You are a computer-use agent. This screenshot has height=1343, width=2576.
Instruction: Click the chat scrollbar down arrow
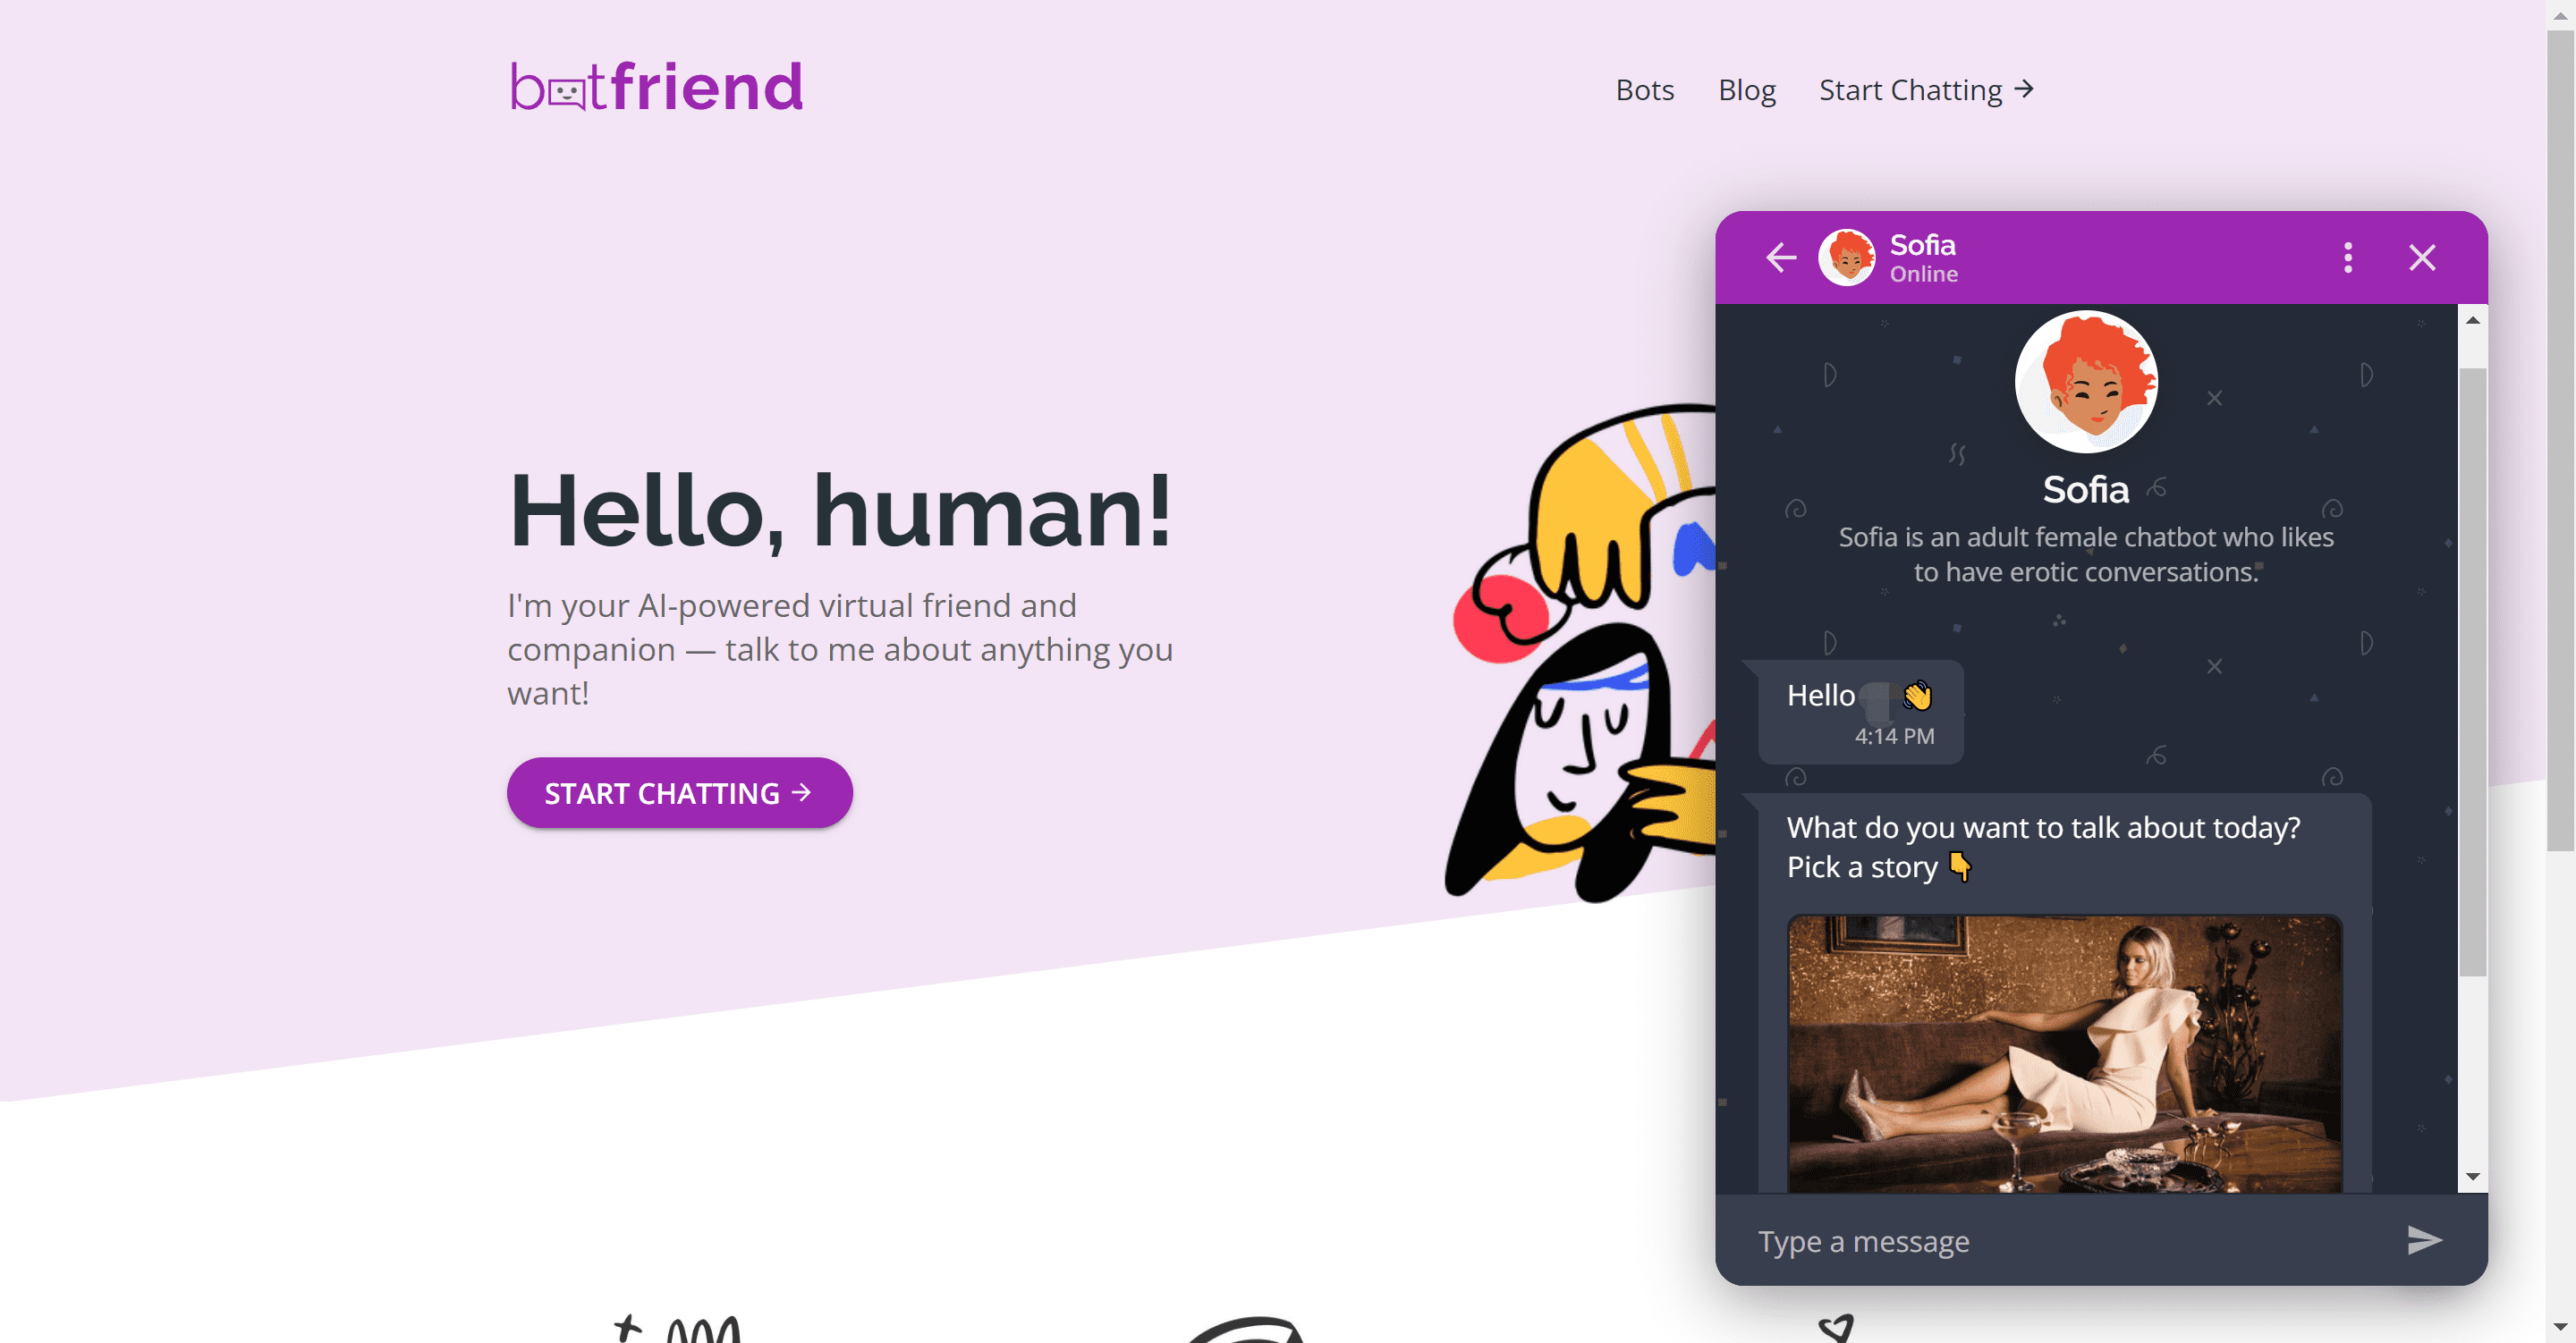(x=2472, y=1177)
